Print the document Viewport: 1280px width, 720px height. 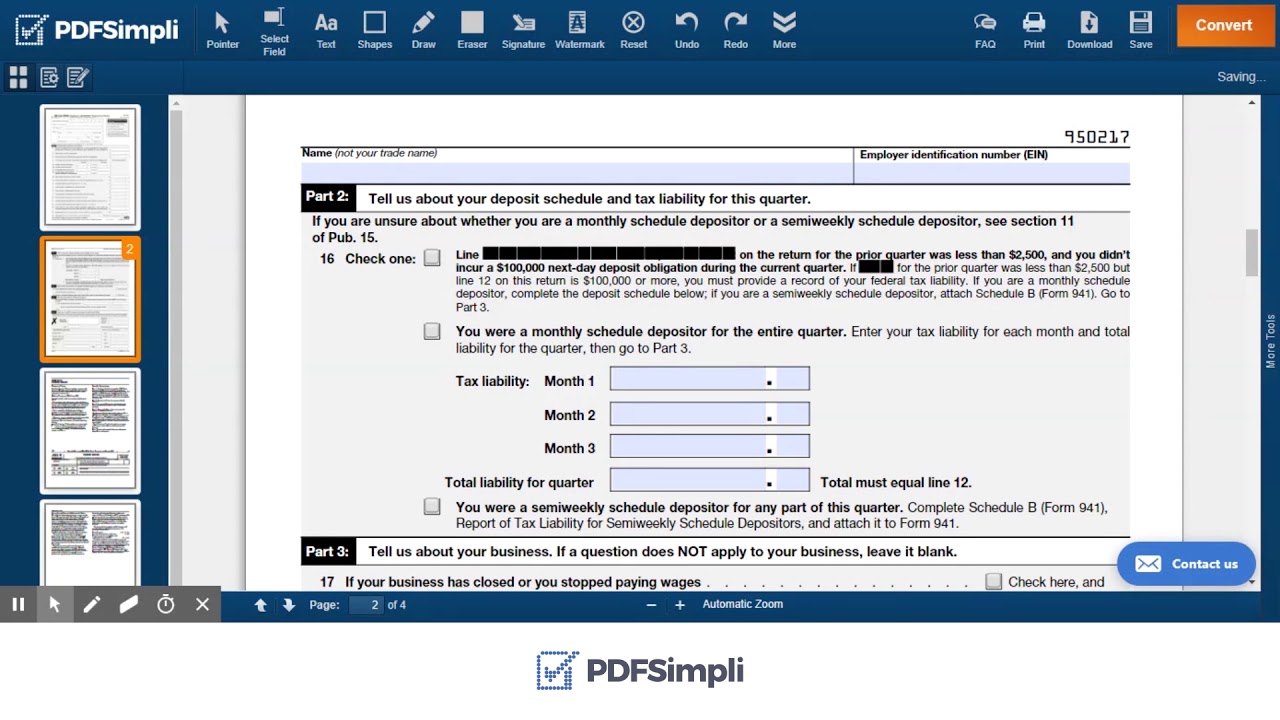tap(1034, 30)
